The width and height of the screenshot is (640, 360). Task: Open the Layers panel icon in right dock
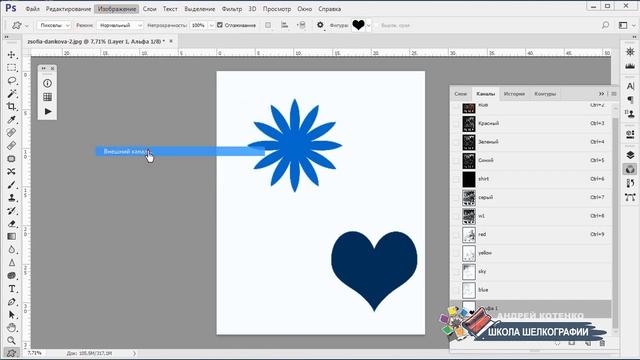click(x=630, y=155)
